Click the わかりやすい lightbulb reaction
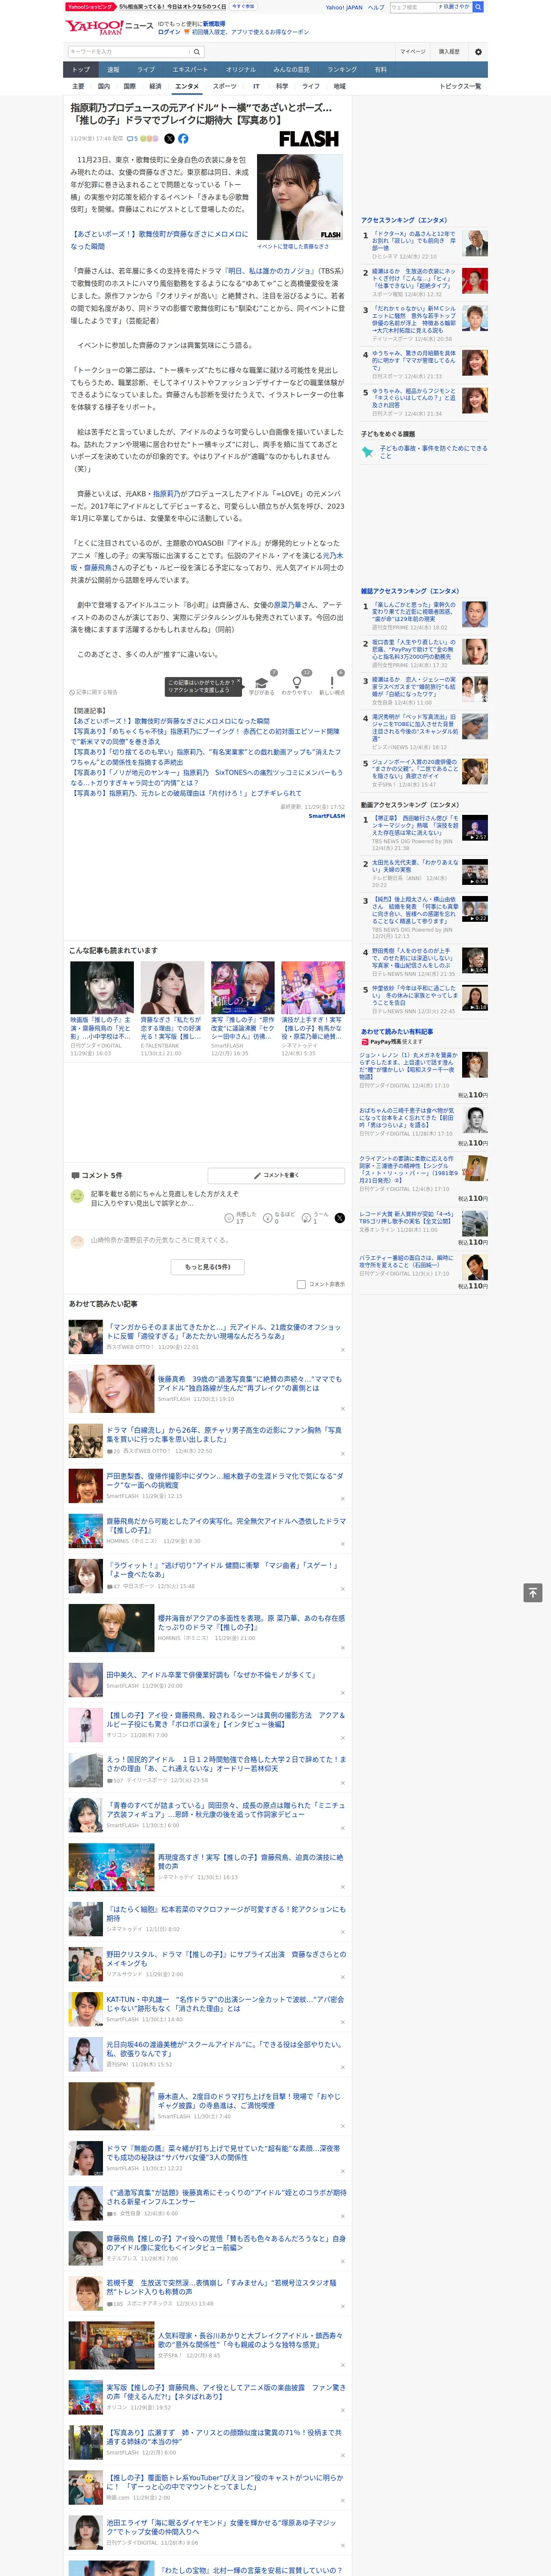 tap(297, 683)
